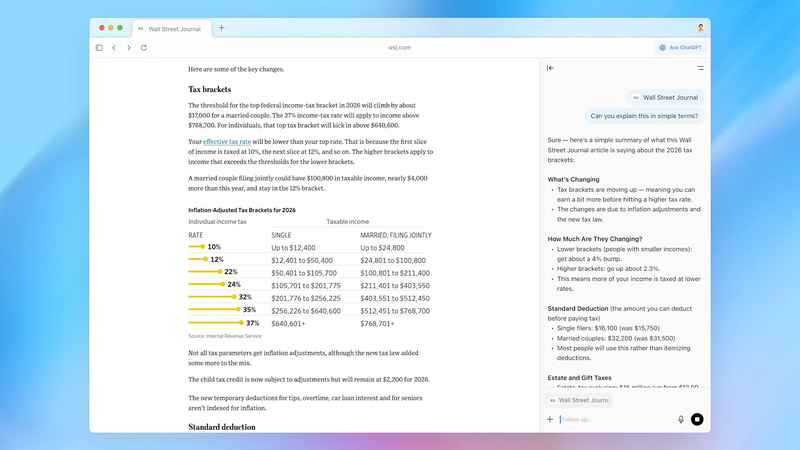Select Wall Street Journal context chip above input

pos(579,399)
